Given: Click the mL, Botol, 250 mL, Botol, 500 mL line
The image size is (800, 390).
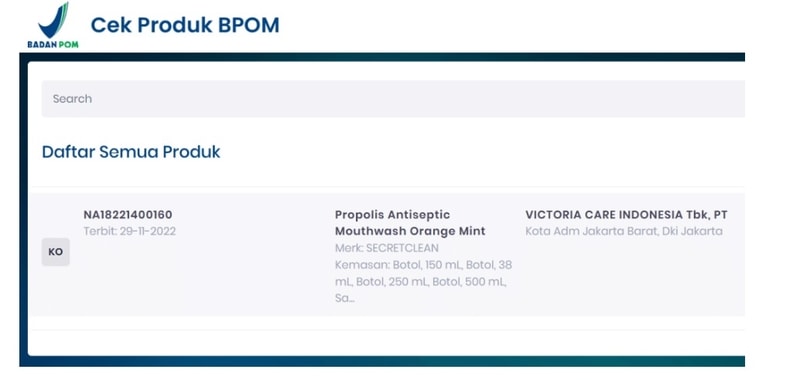Looking at the screenshot, I should 421,282.
